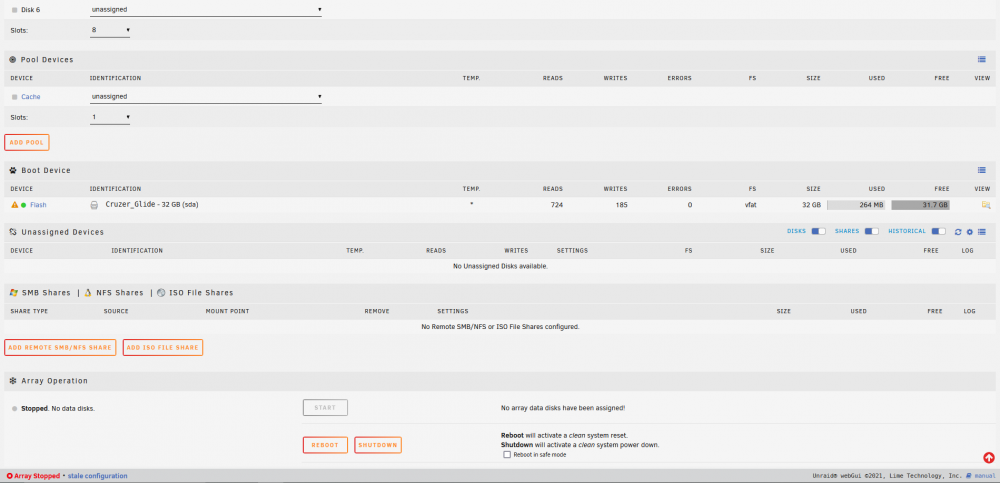Click the drive icon next to Cruzer_Glide
This screenshot has height=483, width=1000.
pos(94,205)
